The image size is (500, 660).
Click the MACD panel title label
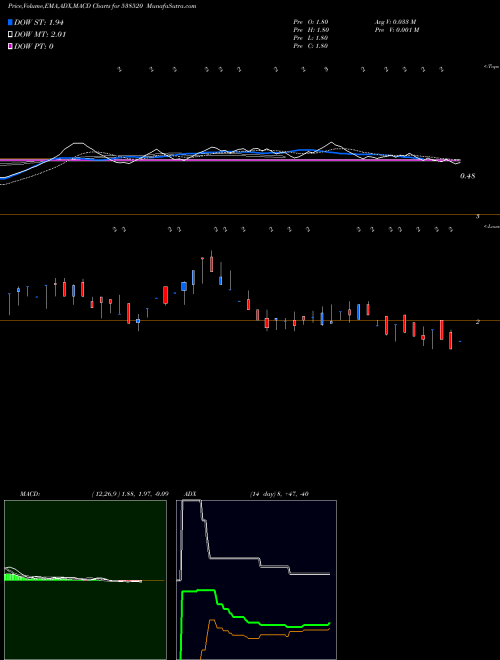(30, 494)
